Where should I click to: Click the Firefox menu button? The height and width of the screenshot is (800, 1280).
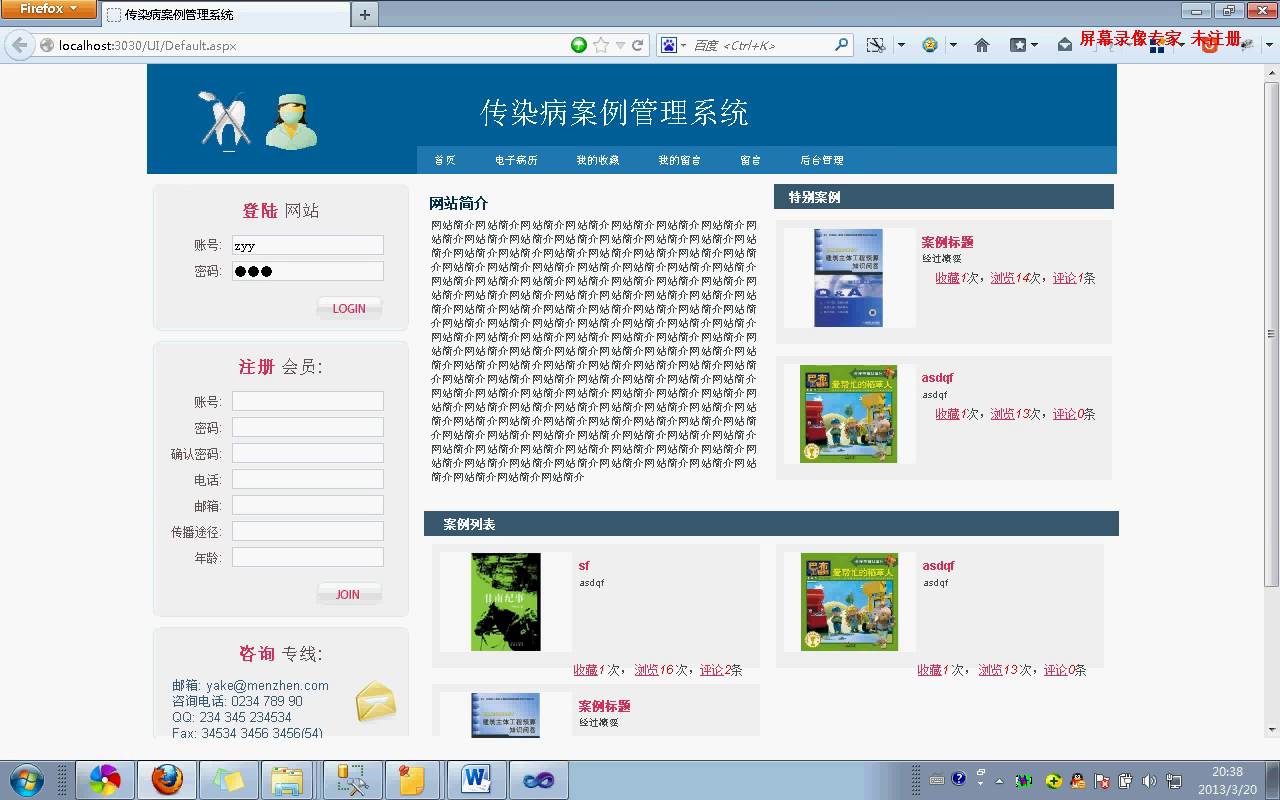point(48,9)
